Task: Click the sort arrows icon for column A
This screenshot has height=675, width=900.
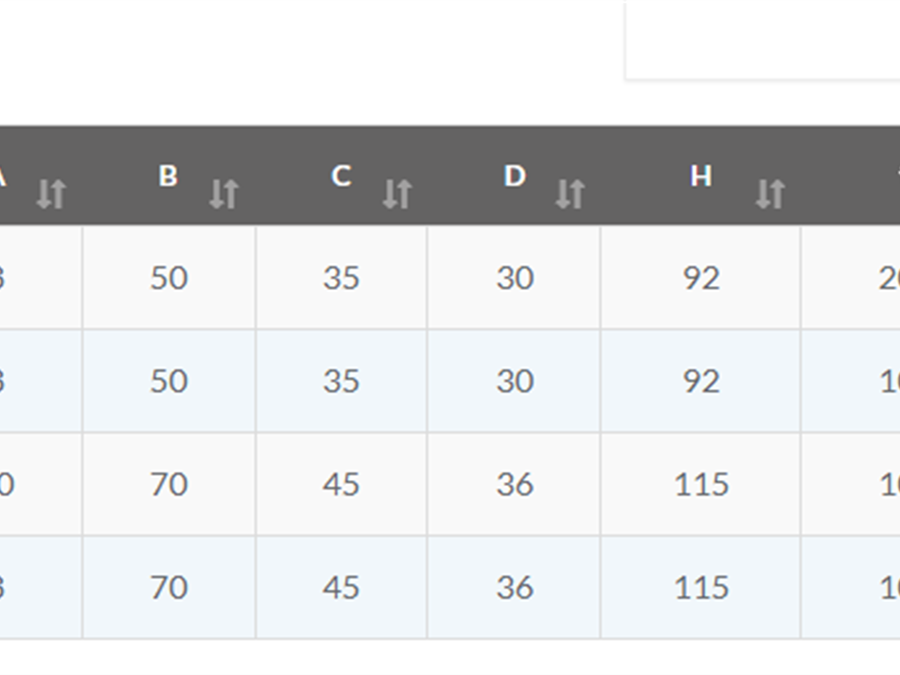Action: pos(51,194)
